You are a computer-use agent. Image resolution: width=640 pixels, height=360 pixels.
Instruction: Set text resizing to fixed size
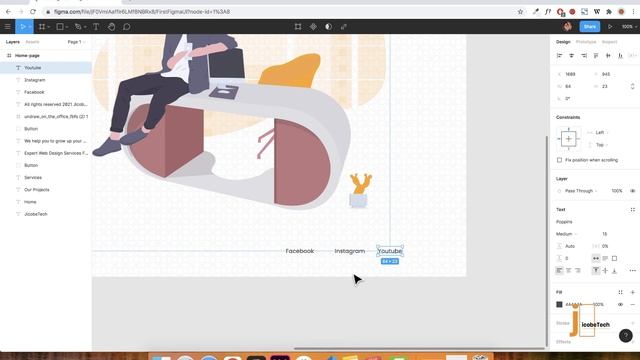pyautogui.click(x=614, y=258)
